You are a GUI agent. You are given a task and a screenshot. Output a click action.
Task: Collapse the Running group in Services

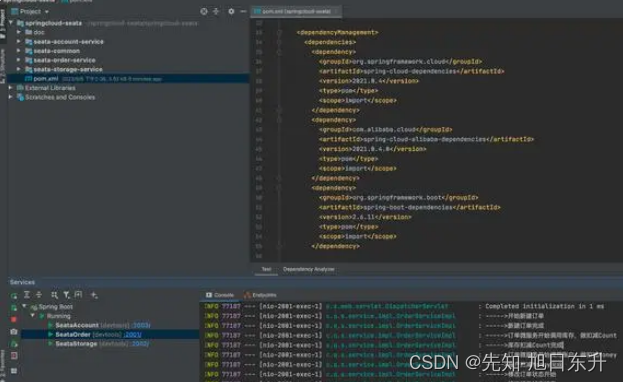click(x=33, y=316)
